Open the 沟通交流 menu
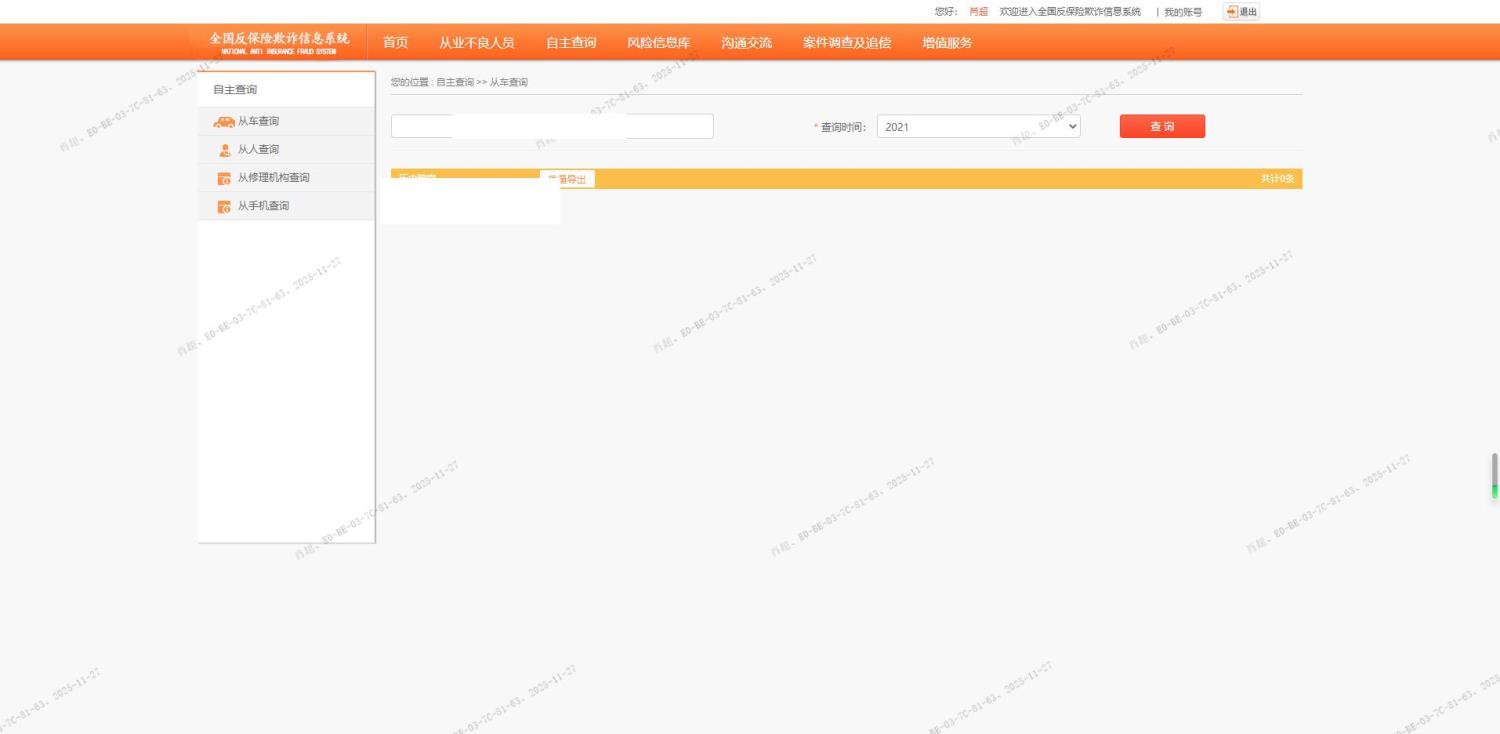The width and height of the screenshot is (1500, 734). point(746,43)
